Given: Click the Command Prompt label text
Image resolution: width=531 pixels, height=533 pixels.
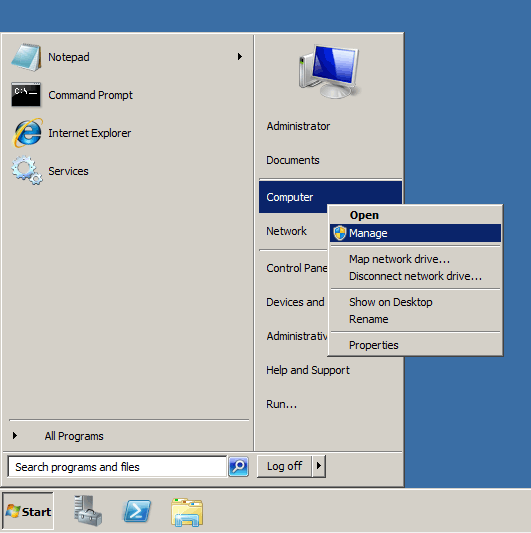Looking at the screenshot, I should 90,95.
